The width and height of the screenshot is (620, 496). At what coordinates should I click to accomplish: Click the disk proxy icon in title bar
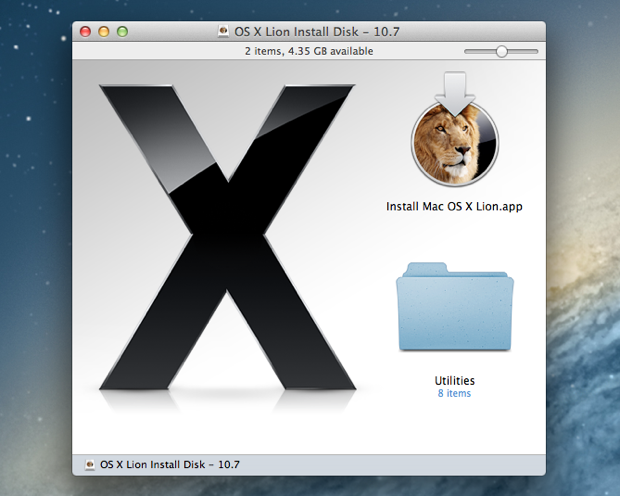[x=223, y=32]
